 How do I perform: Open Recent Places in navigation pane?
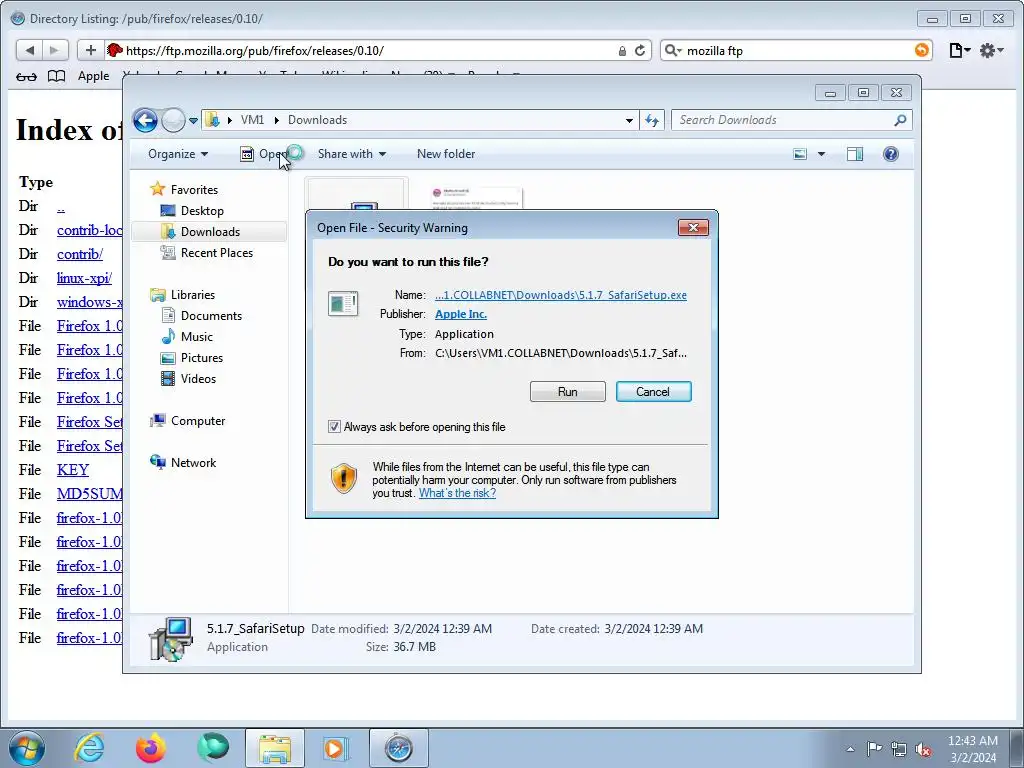(216, 253)
